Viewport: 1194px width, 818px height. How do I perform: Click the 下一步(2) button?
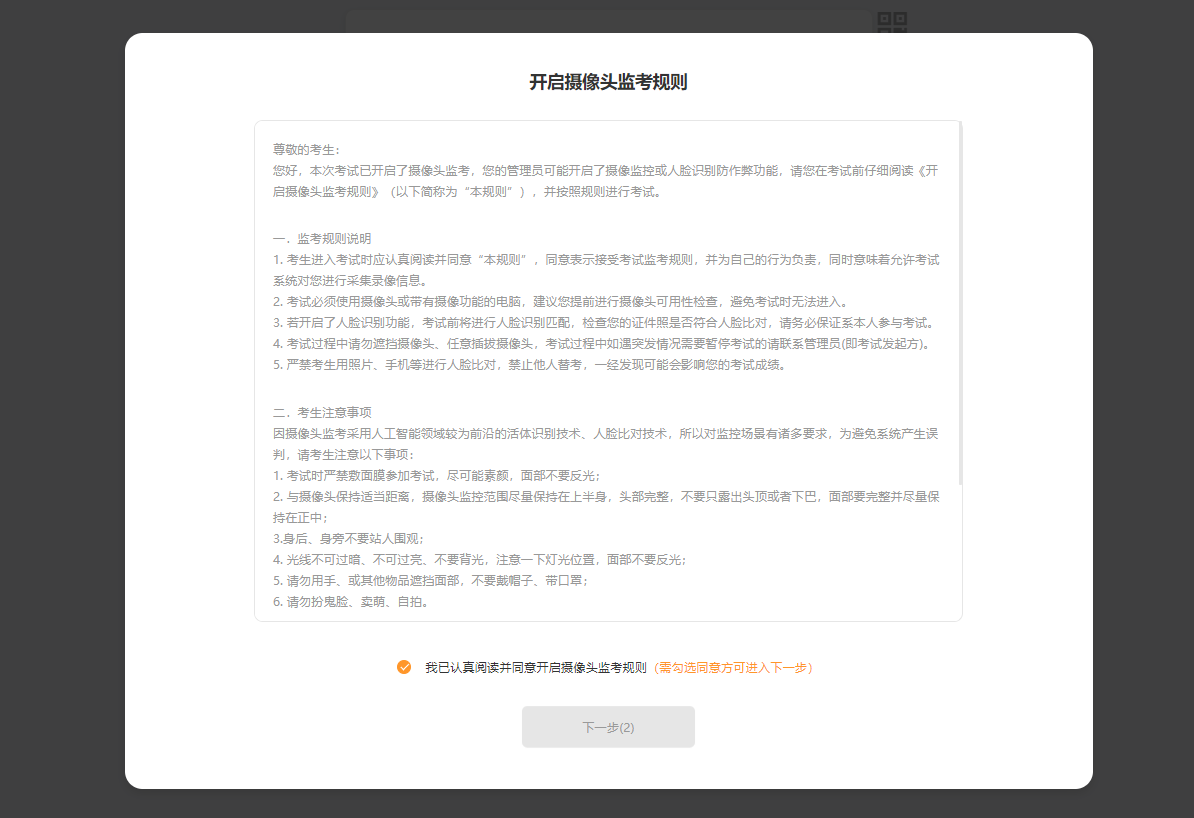point(608,727)
